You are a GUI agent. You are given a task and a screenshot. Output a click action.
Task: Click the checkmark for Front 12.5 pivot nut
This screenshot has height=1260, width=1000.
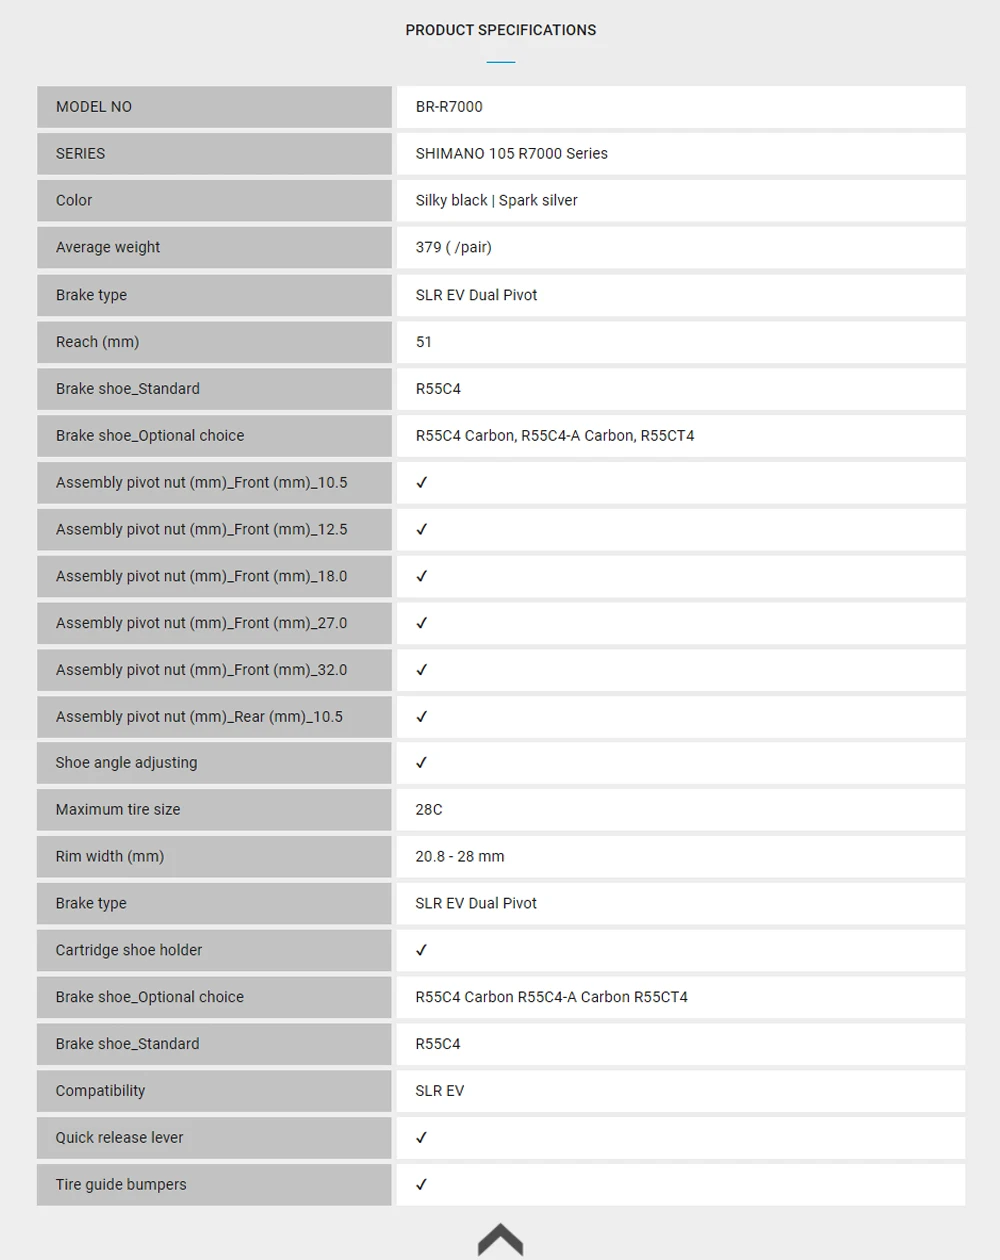coord(421,530)
